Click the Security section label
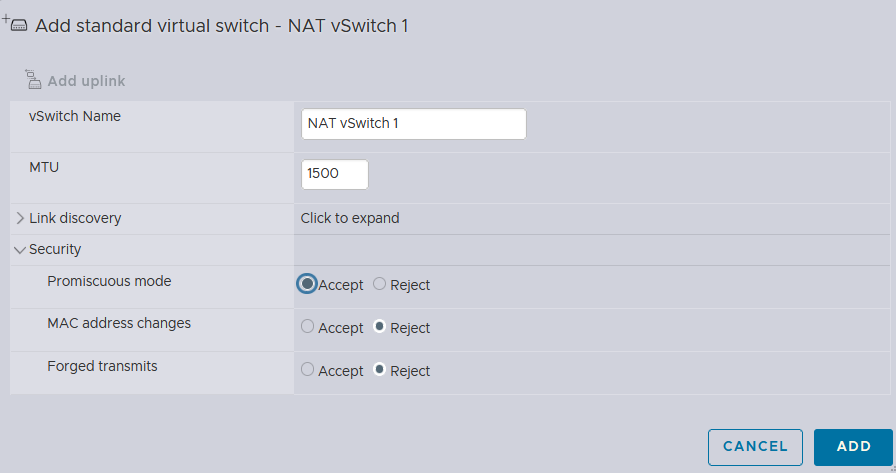This screenshot has height=473, width=896. click(55, 250)
